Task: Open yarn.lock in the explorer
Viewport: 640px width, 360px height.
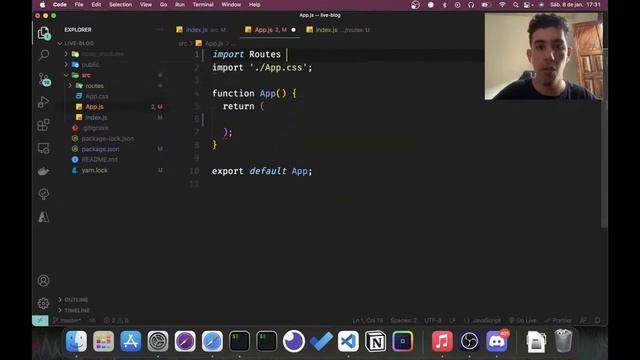Action: pos(94,170)
